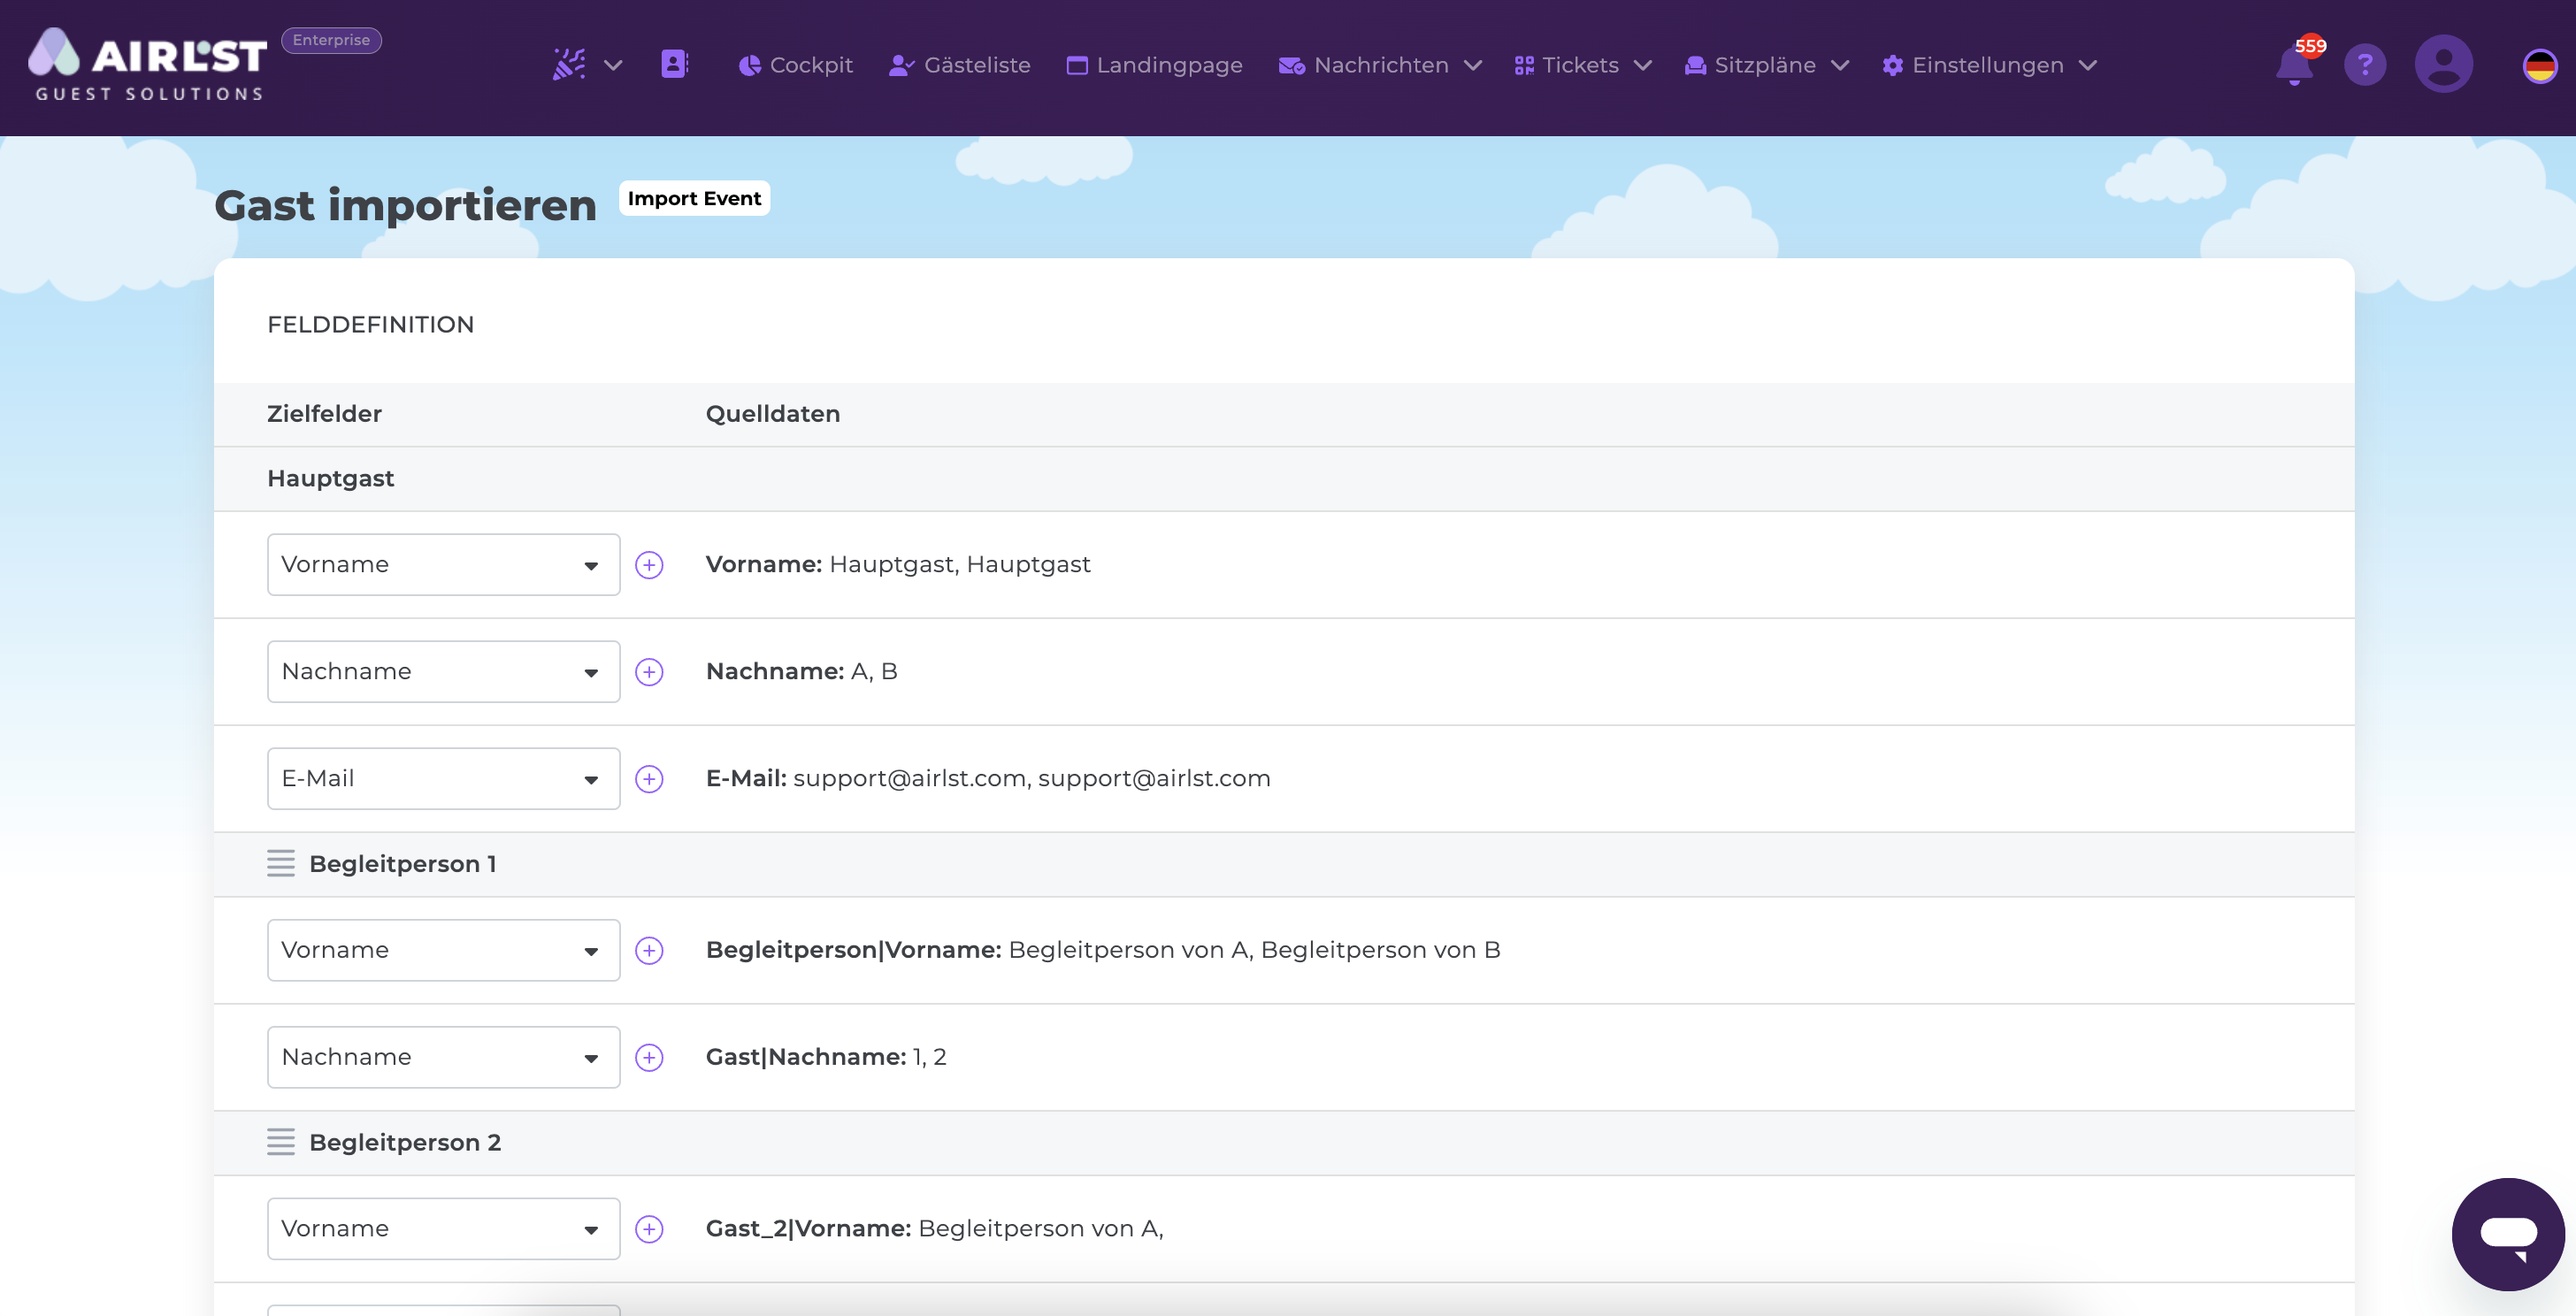Click the Zielfelder column header

[x=324, y=414]
